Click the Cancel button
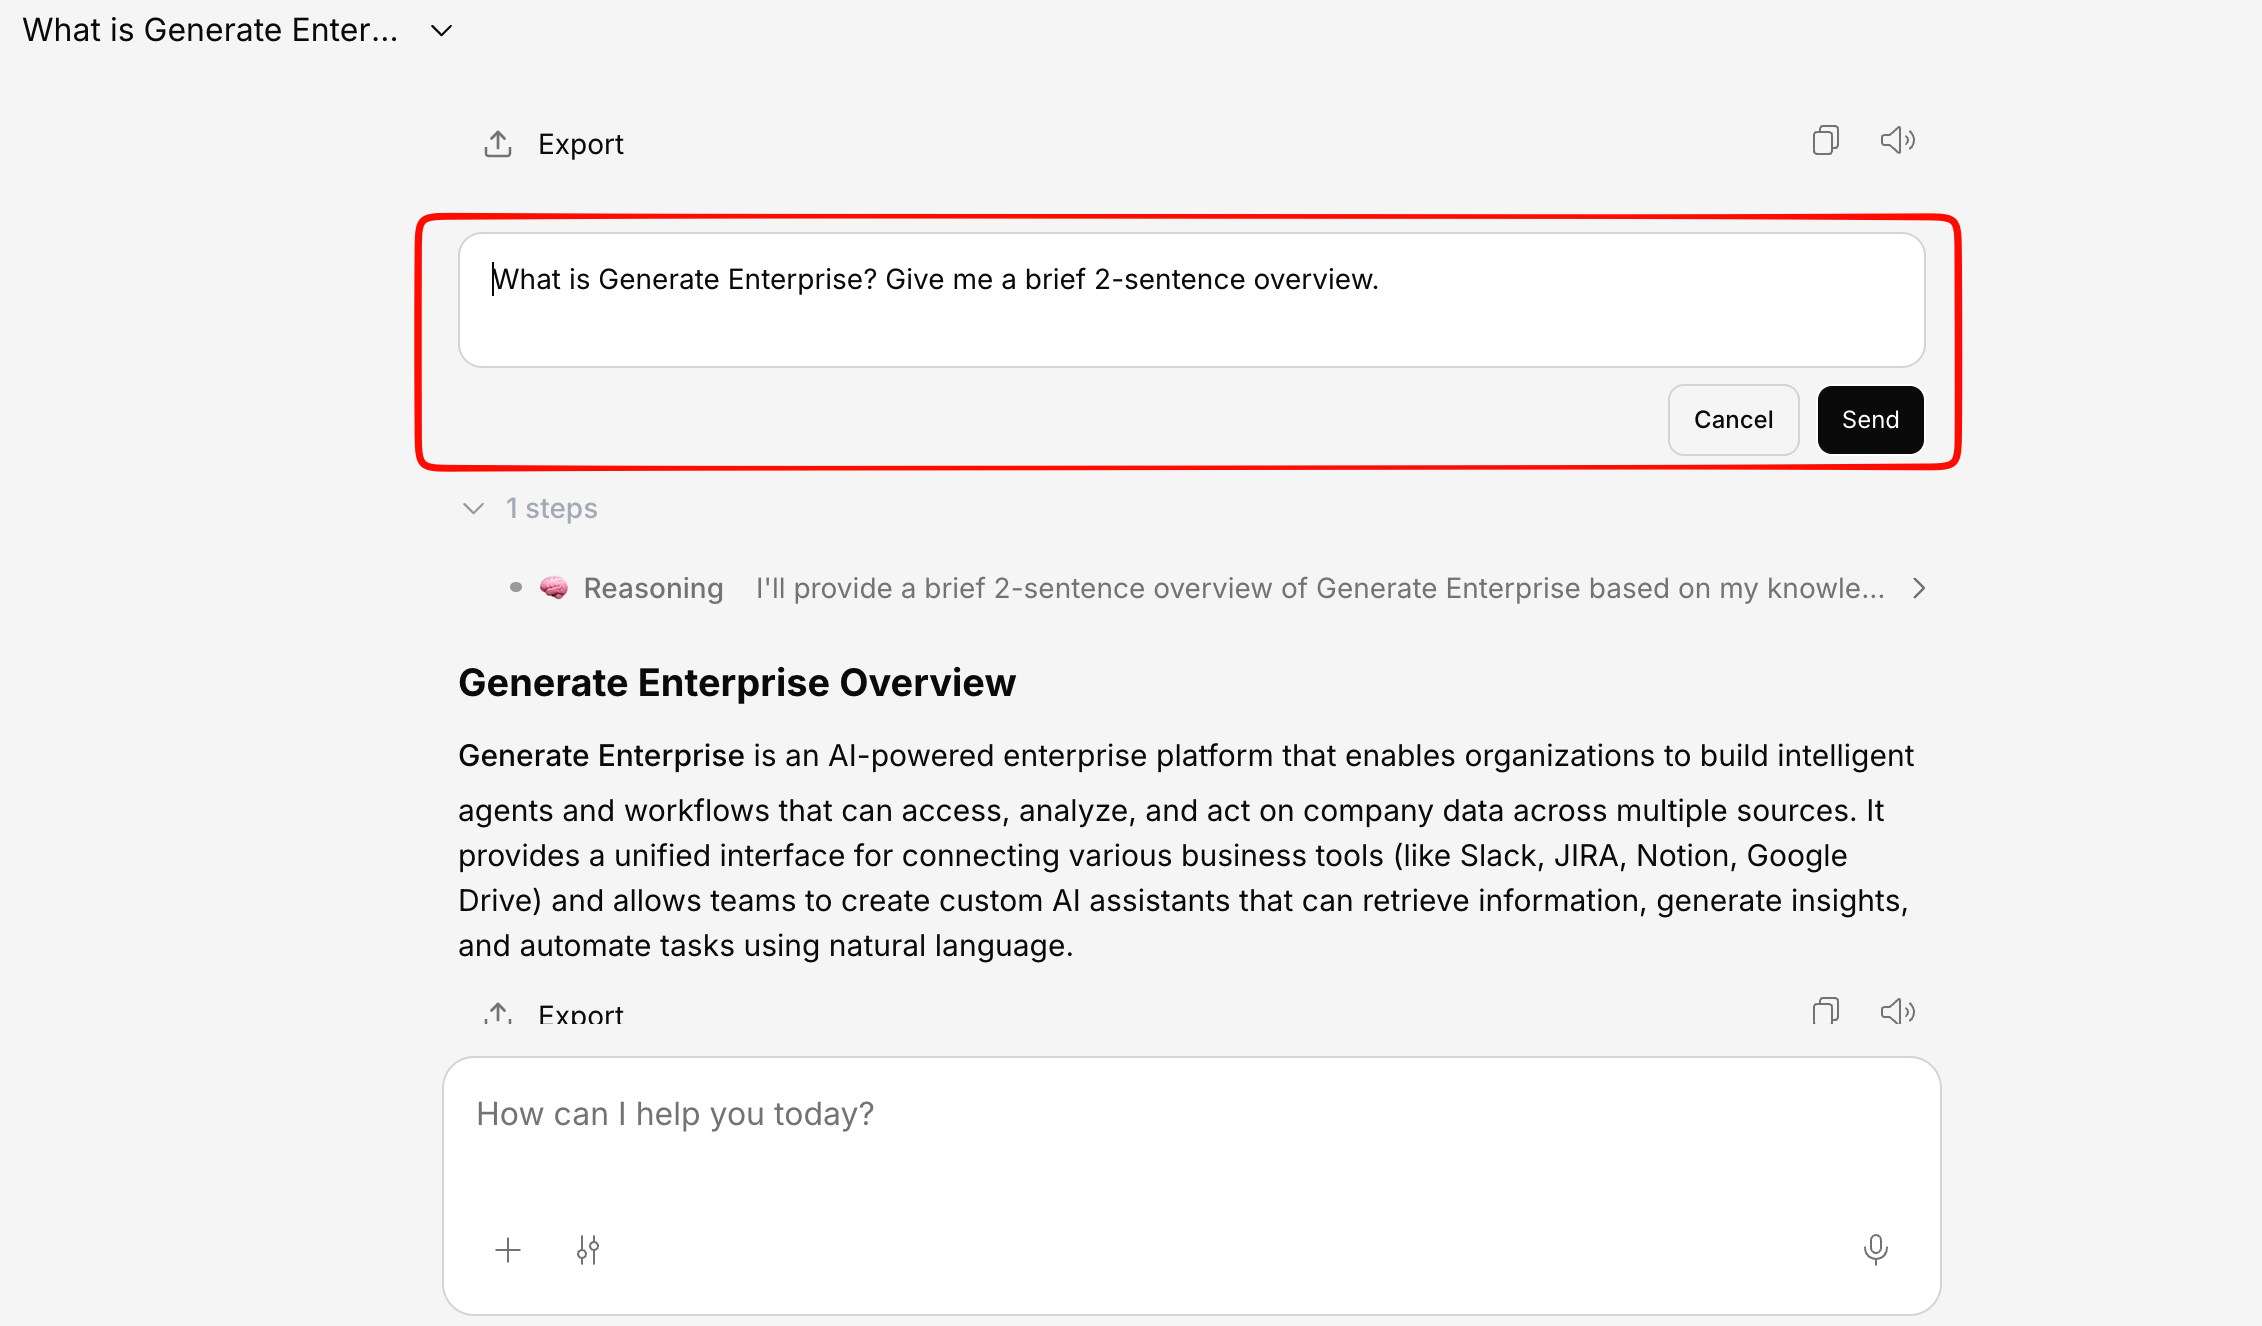 (1733, 420)
